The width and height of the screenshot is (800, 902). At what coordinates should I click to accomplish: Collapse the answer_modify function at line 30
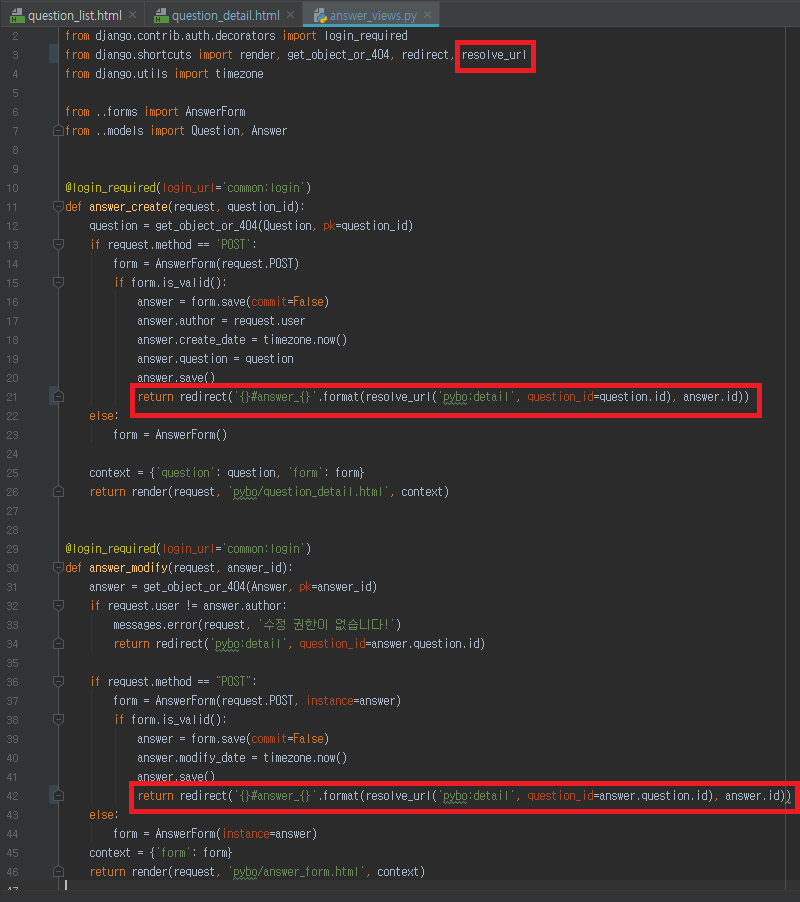coord(58,568)
